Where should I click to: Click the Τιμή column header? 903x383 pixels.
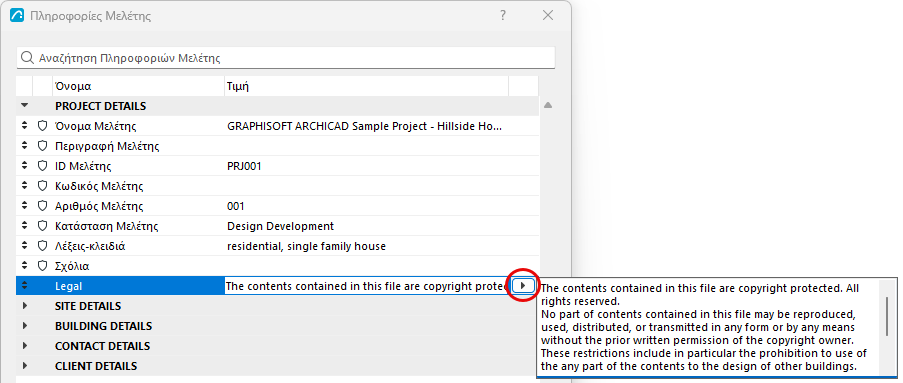pos(366,86)
